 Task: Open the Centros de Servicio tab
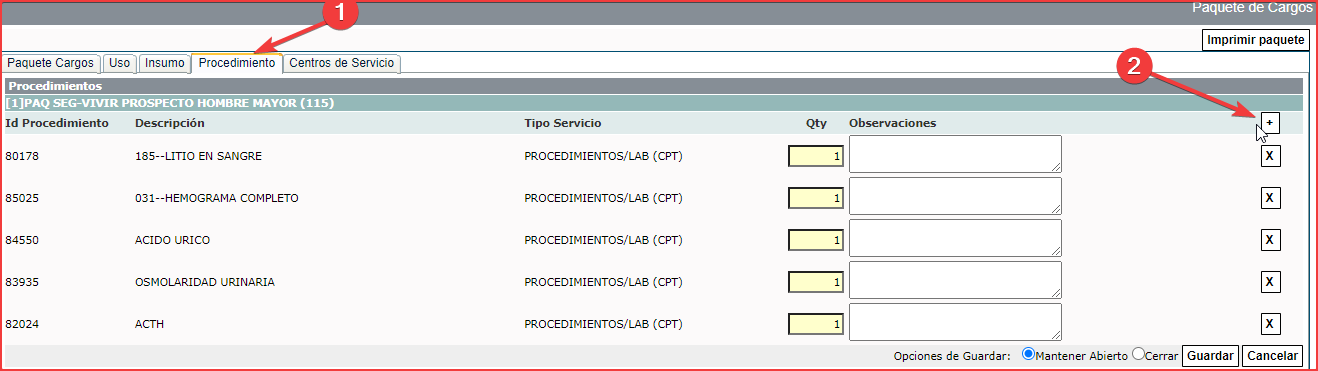(x=343, y=63)
